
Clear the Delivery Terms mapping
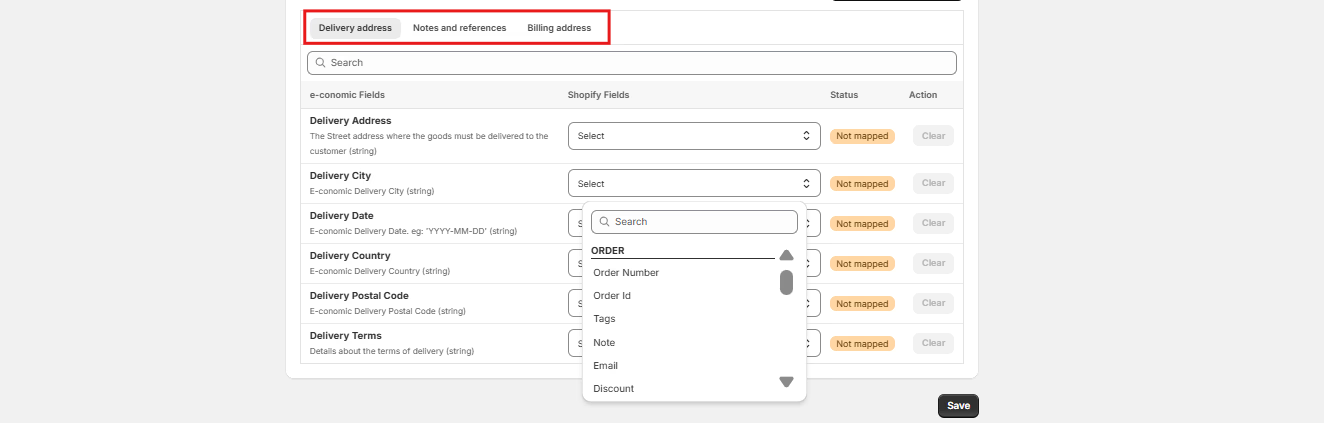[933, 343]
